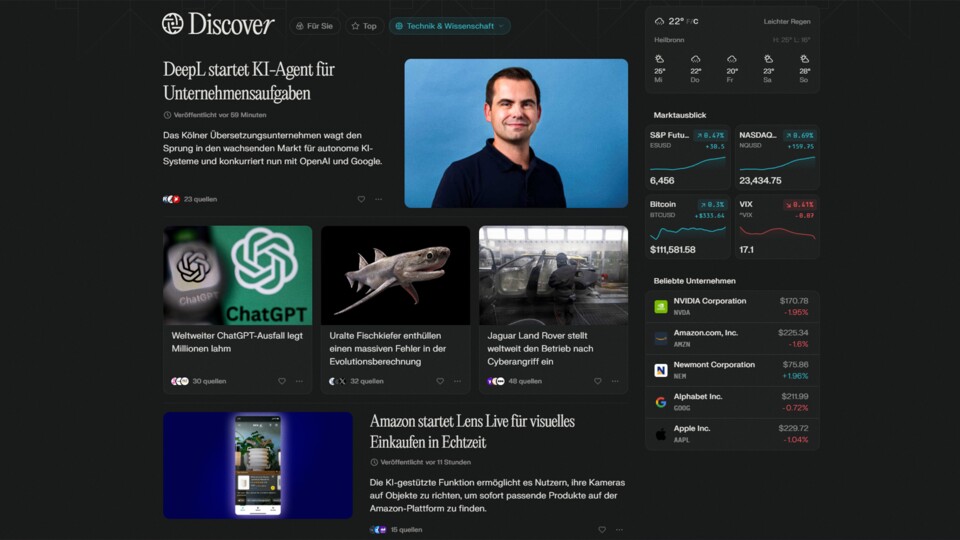
Task: Open Apple Inc. stock row
Action: pyautogui.click(x=732, y=433)
